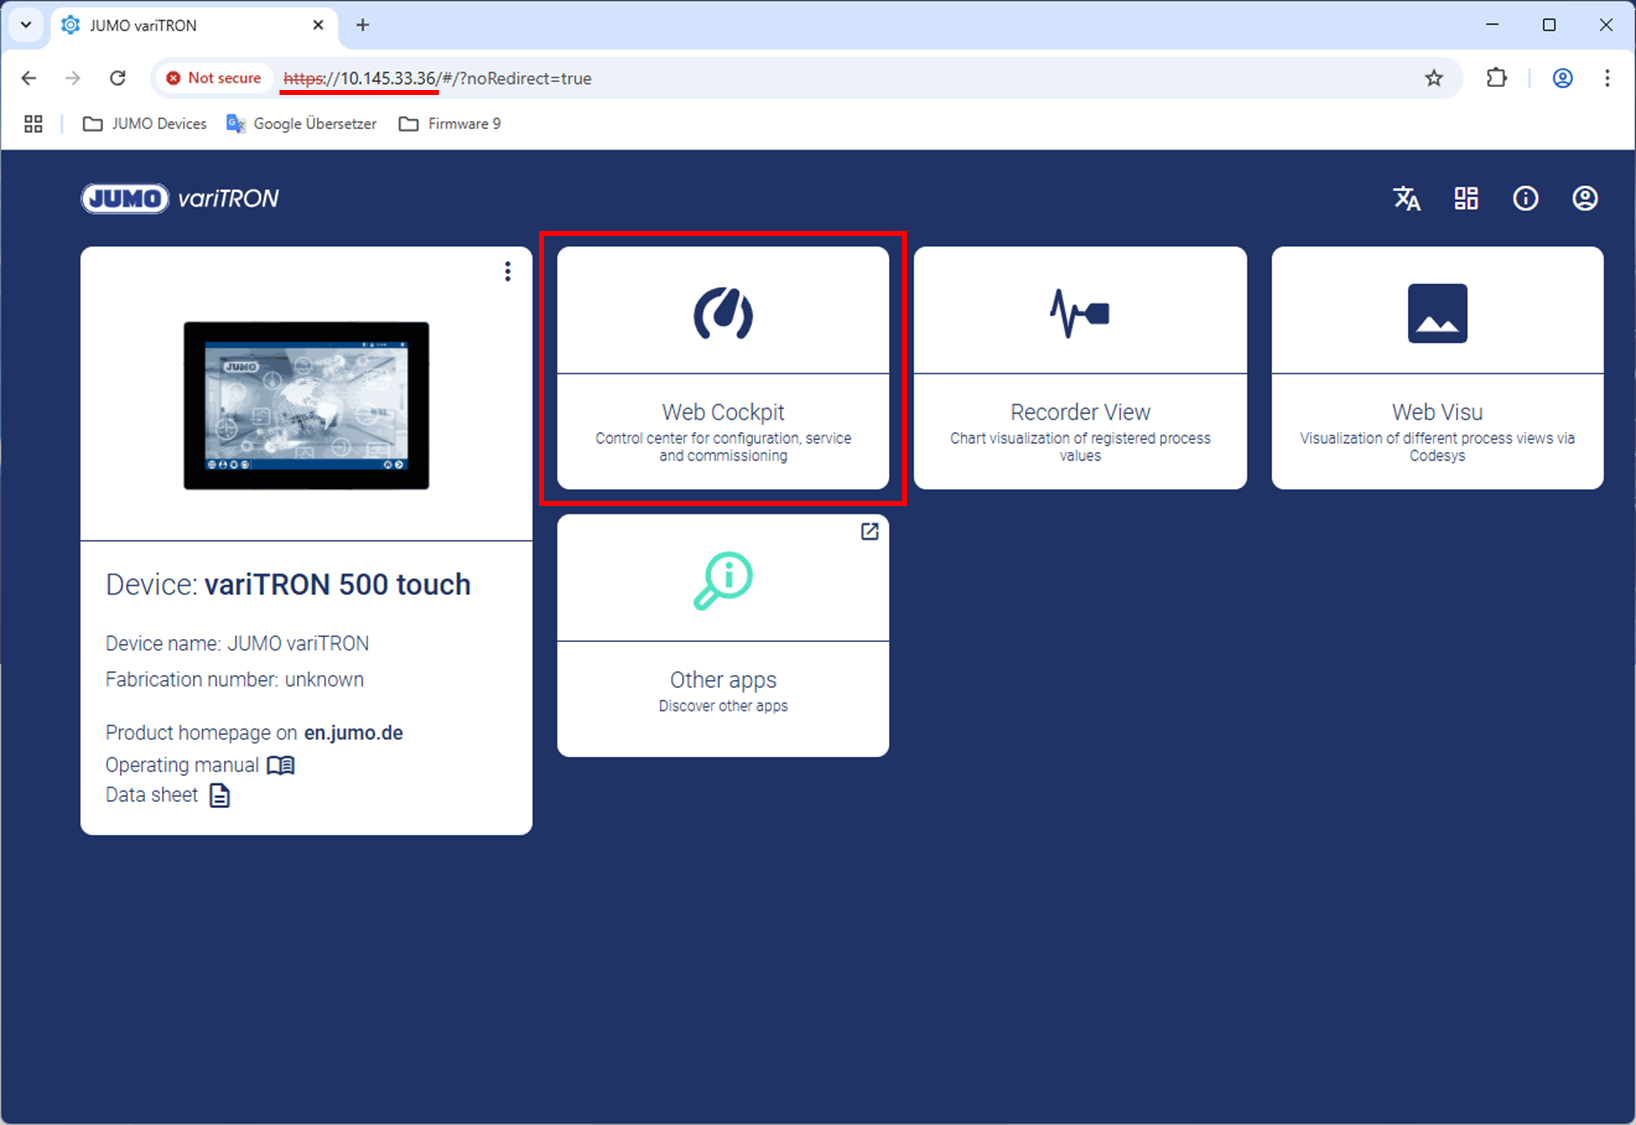The width and height of the screenshot is (1636, 1125).
Task: Expand the tab search dropdown
Action: pos(25,25)
